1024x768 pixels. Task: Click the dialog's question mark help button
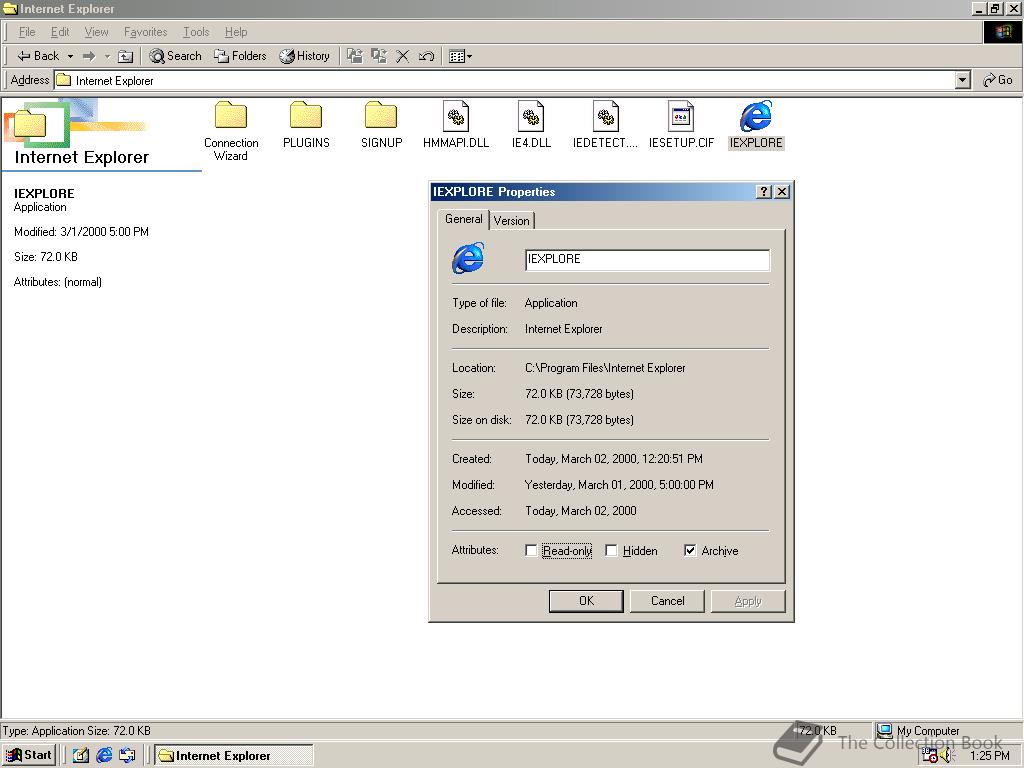pos(763,191)
